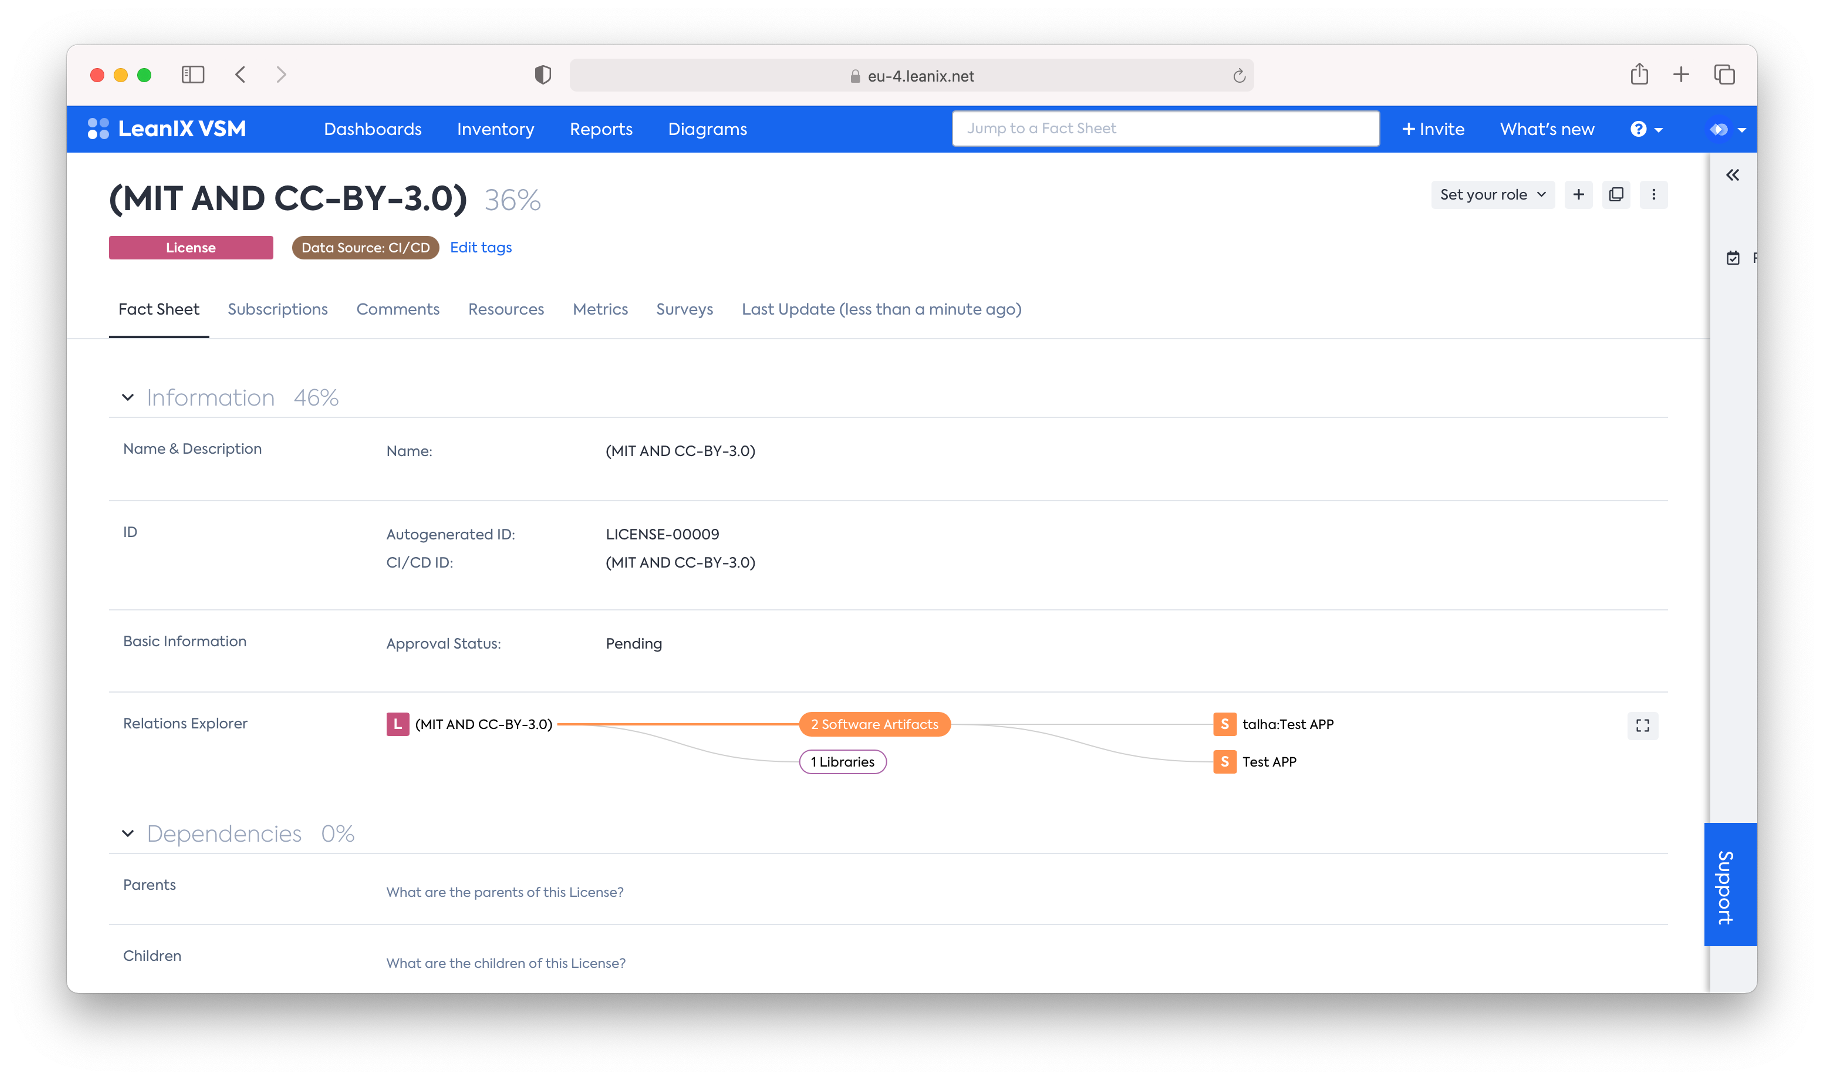
Task: Add children via 'What are the children' field
Action: click(x=506, y=963)
